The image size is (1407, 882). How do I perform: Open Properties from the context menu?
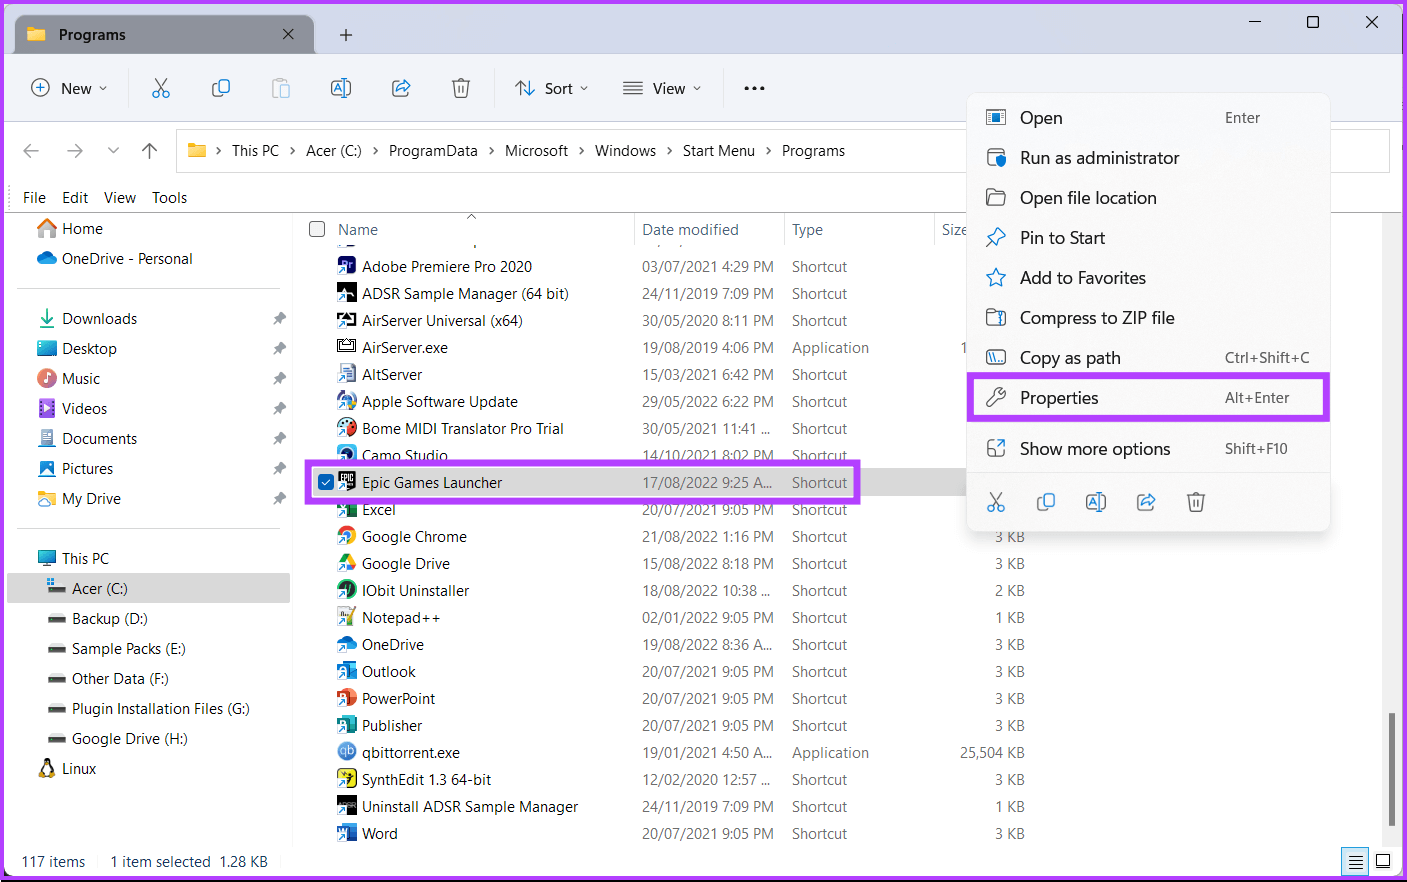pos(1148,398)
